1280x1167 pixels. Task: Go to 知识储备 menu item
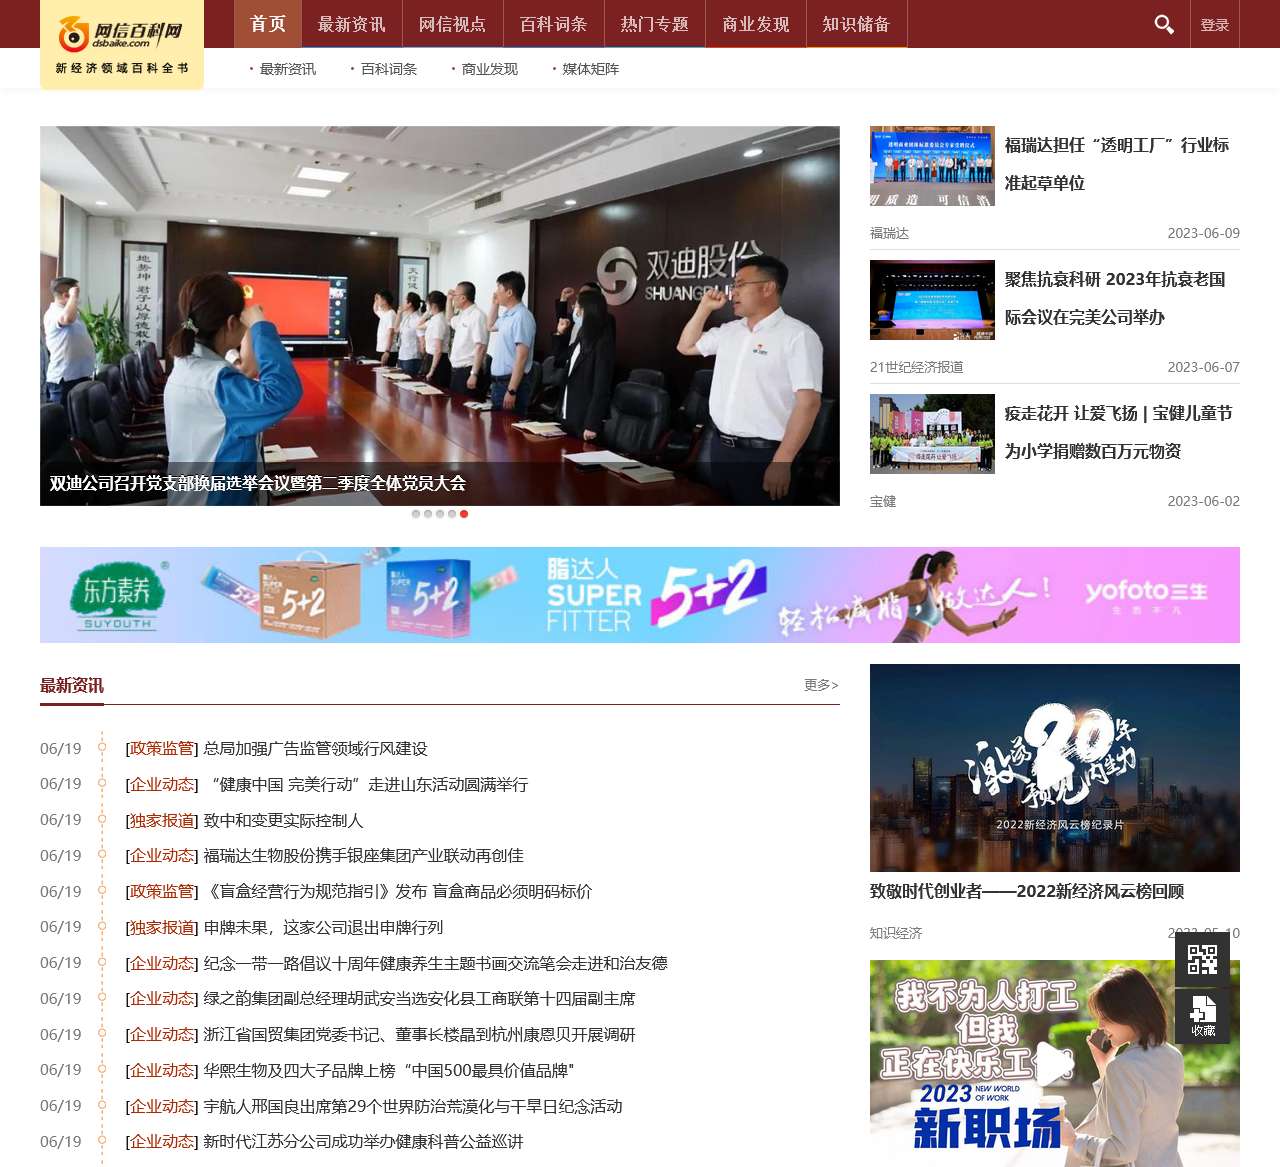(856, 24)
